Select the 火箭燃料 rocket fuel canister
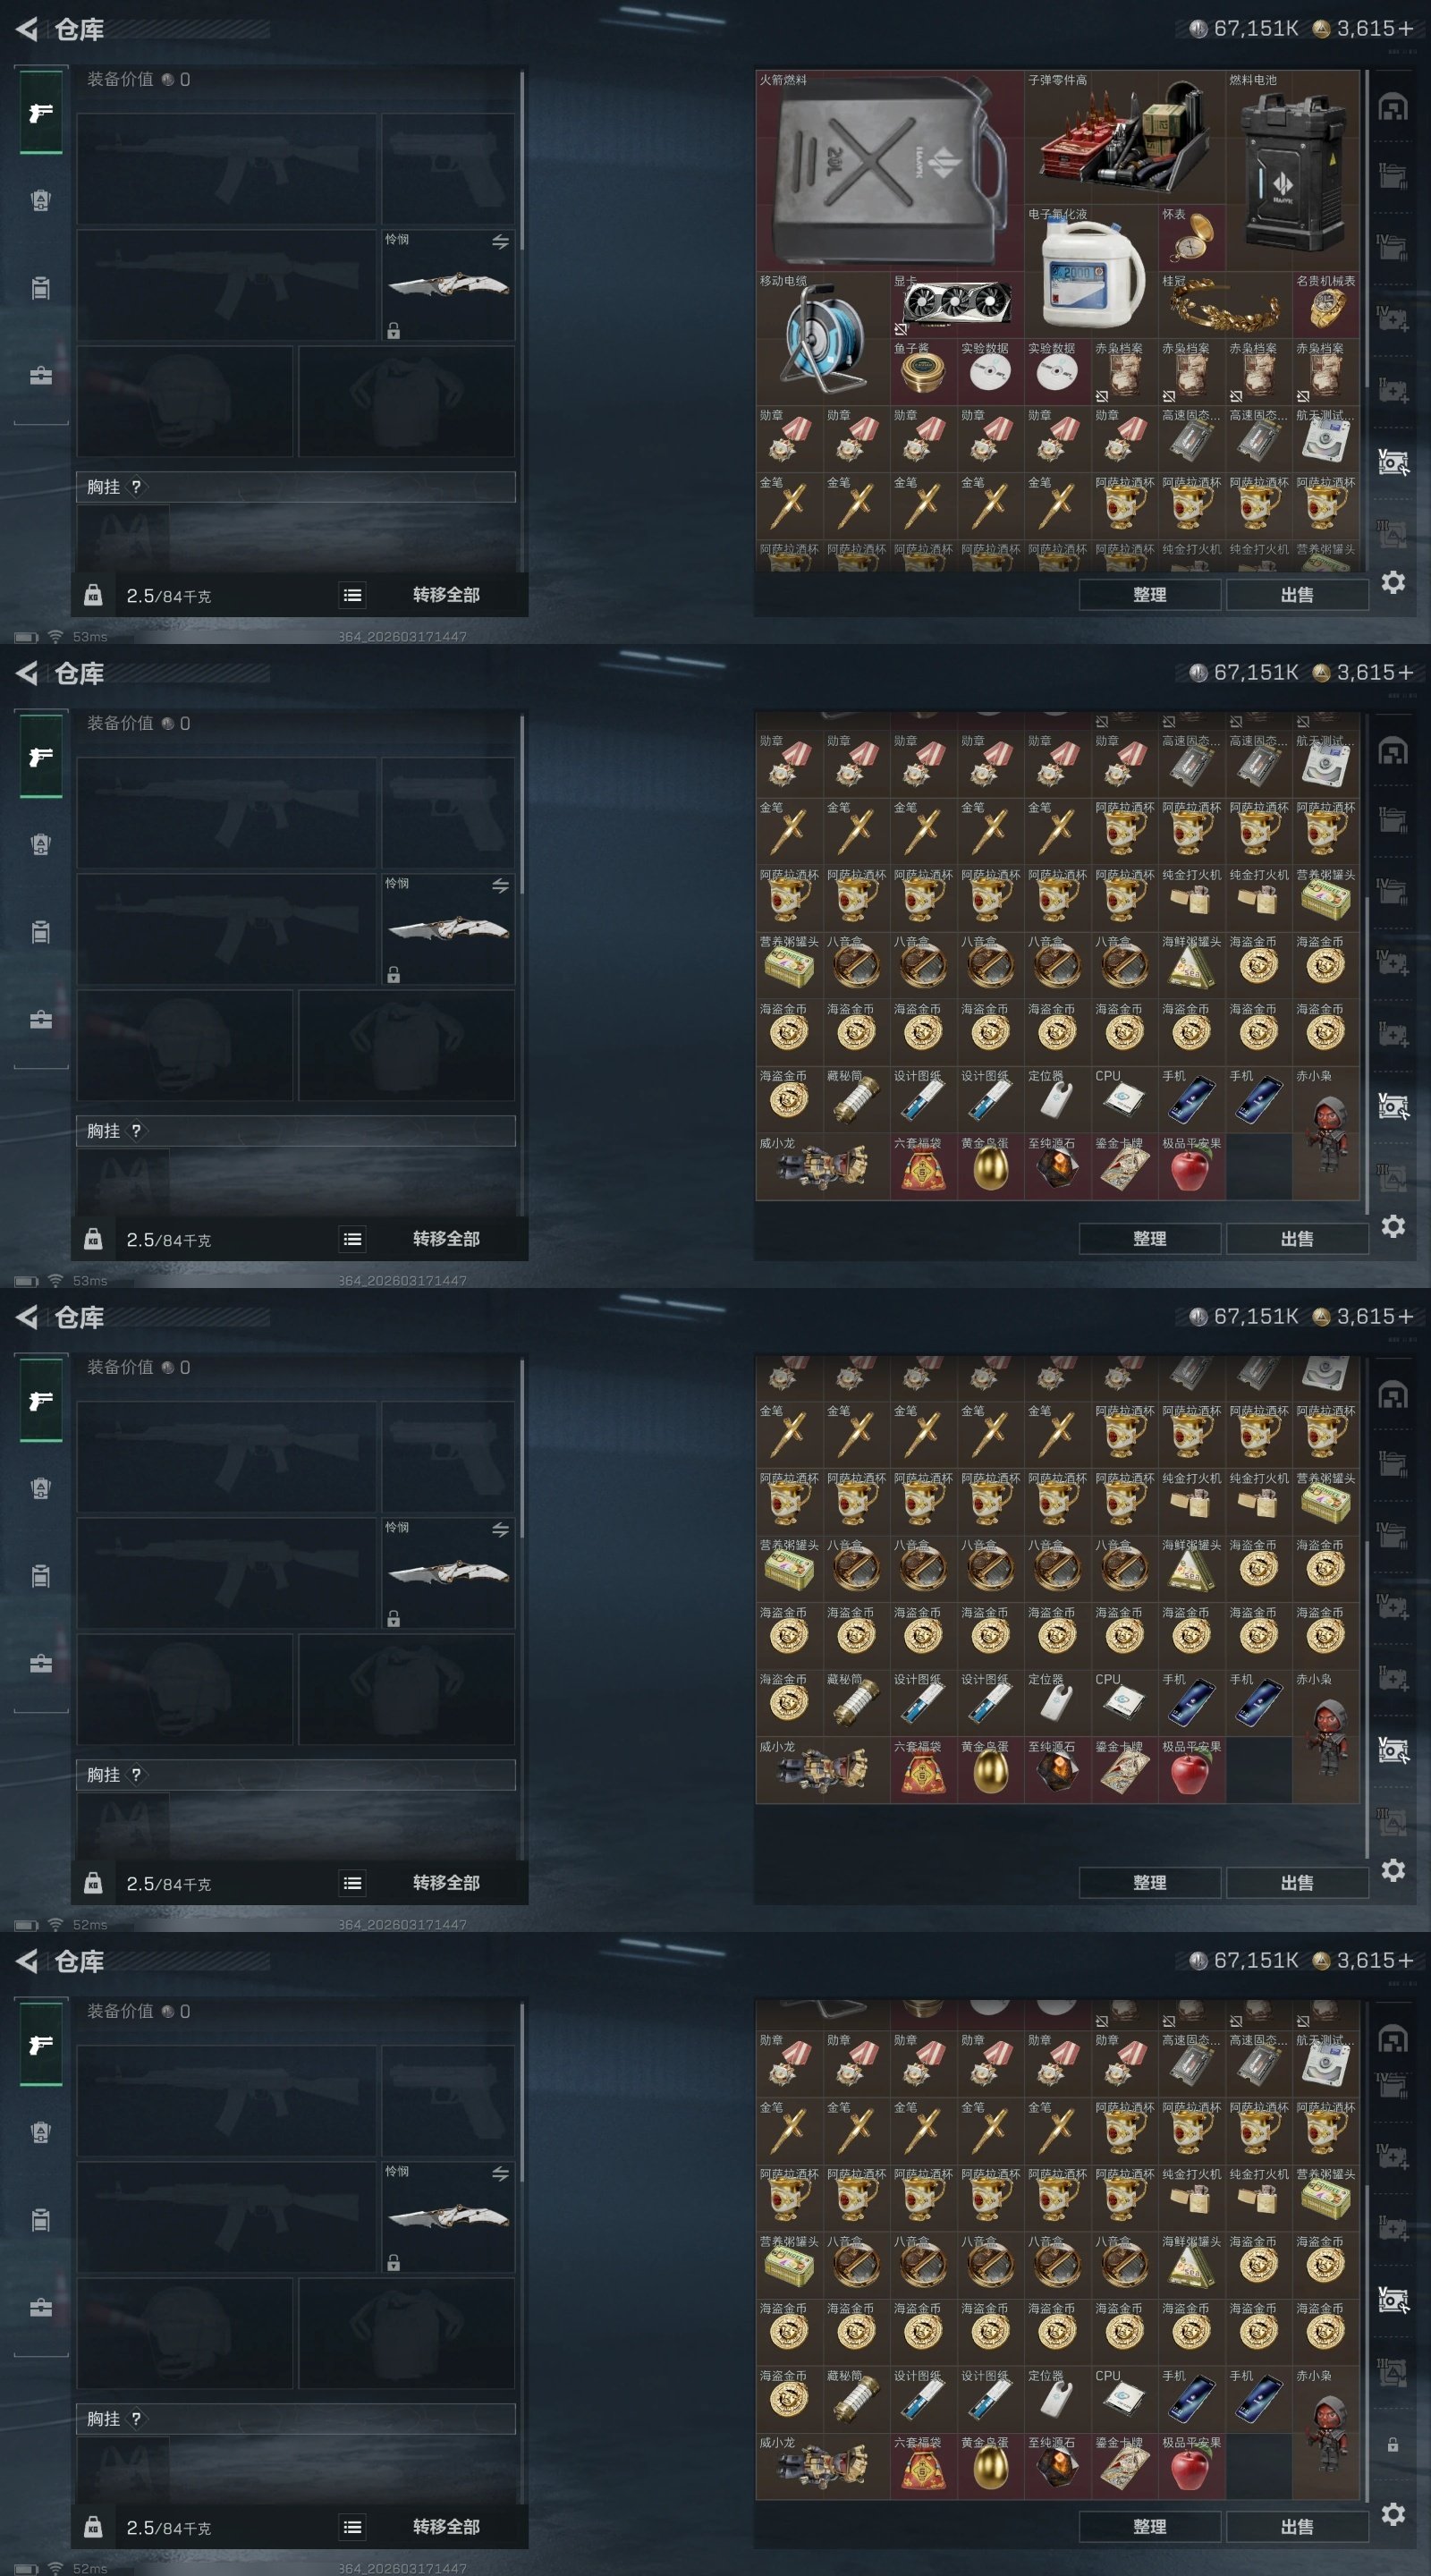 click(x=889, y=170)
